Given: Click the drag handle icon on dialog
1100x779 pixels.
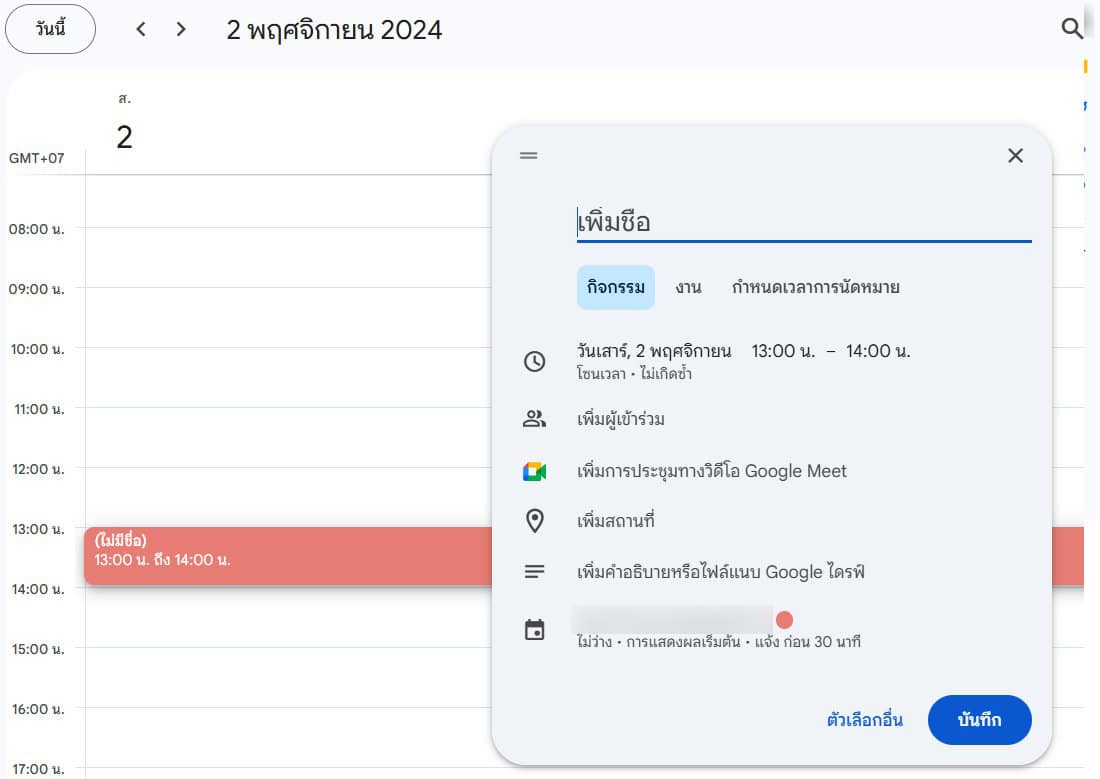Looking at the screenshot, I should (529, 156).
